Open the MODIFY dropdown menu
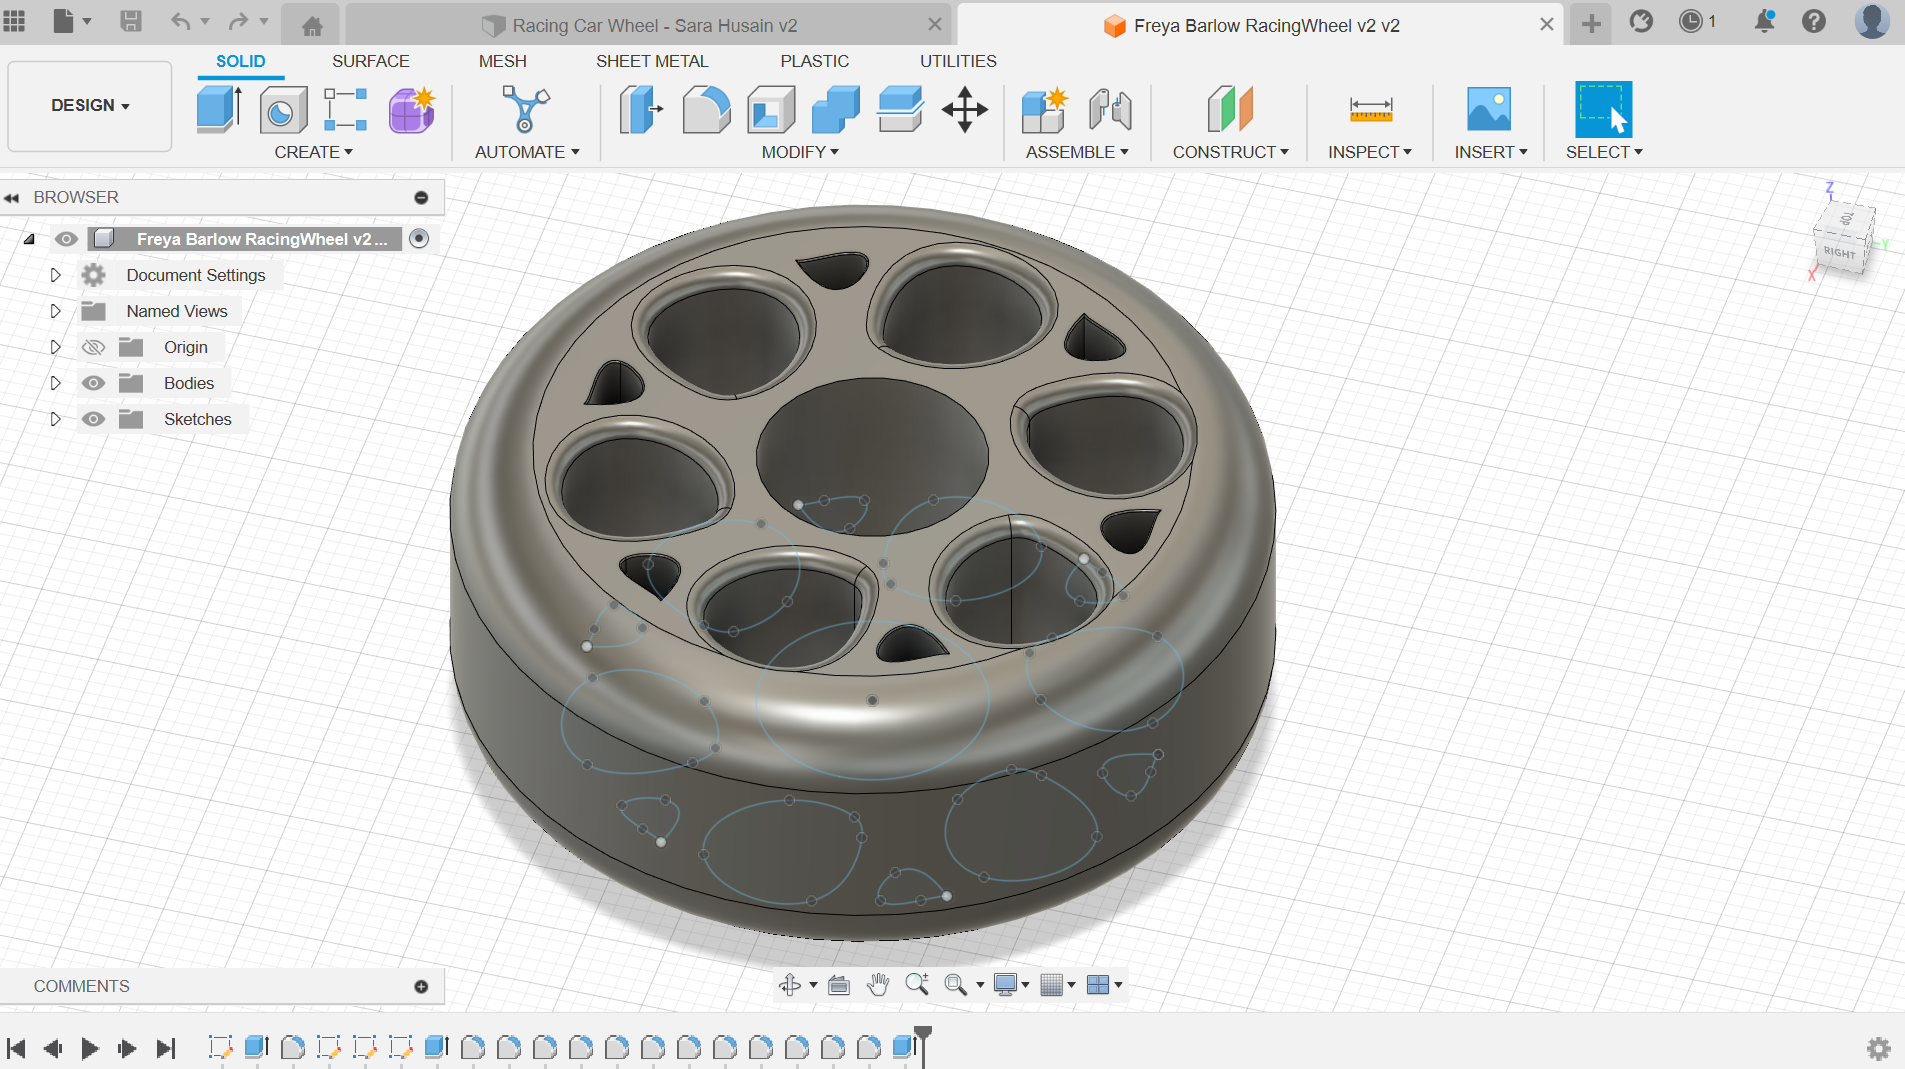The width and height of the screenshot is (1905, 1069). pyautogui.click(x=800, y=152)
